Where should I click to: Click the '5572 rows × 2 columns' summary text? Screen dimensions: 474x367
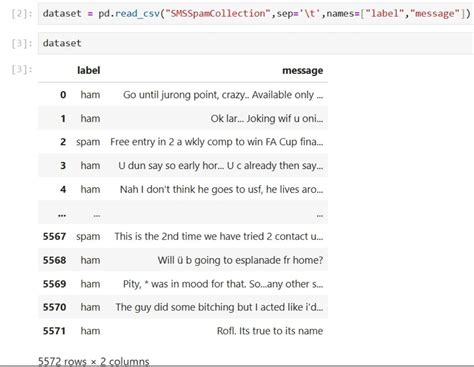pos(94,361)
